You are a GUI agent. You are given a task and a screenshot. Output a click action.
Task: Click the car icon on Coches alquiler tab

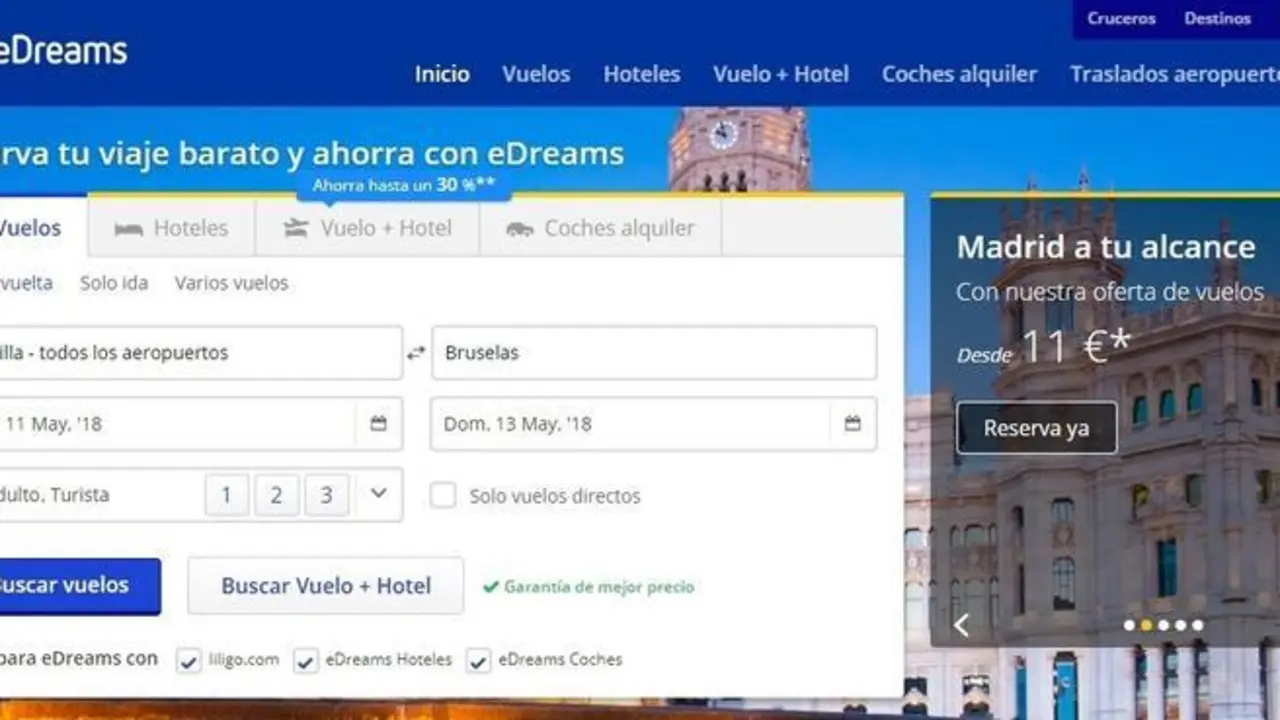[519, 229]
